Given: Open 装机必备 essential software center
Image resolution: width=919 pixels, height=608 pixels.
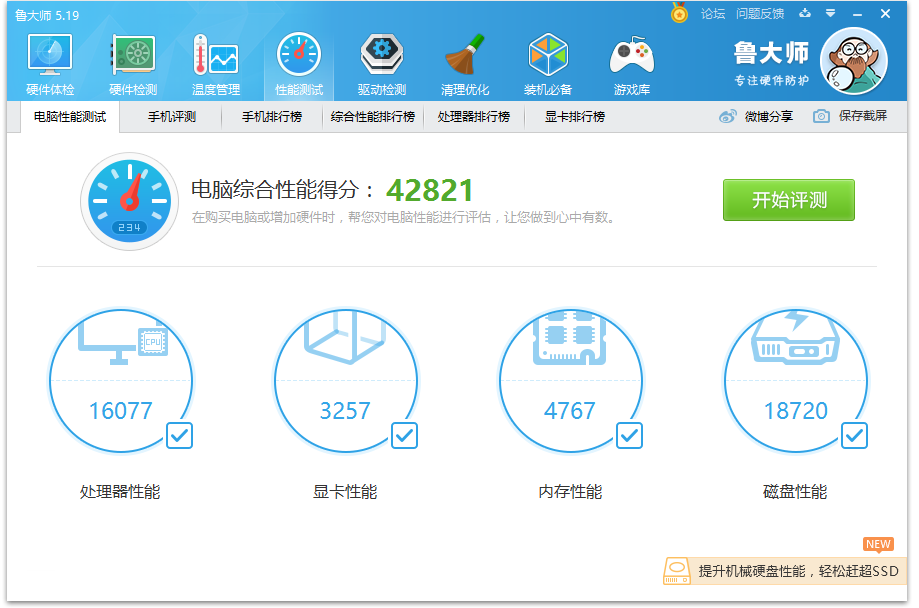Looking at the screenshot, I should pyautogui.click(x=548, y=62).
